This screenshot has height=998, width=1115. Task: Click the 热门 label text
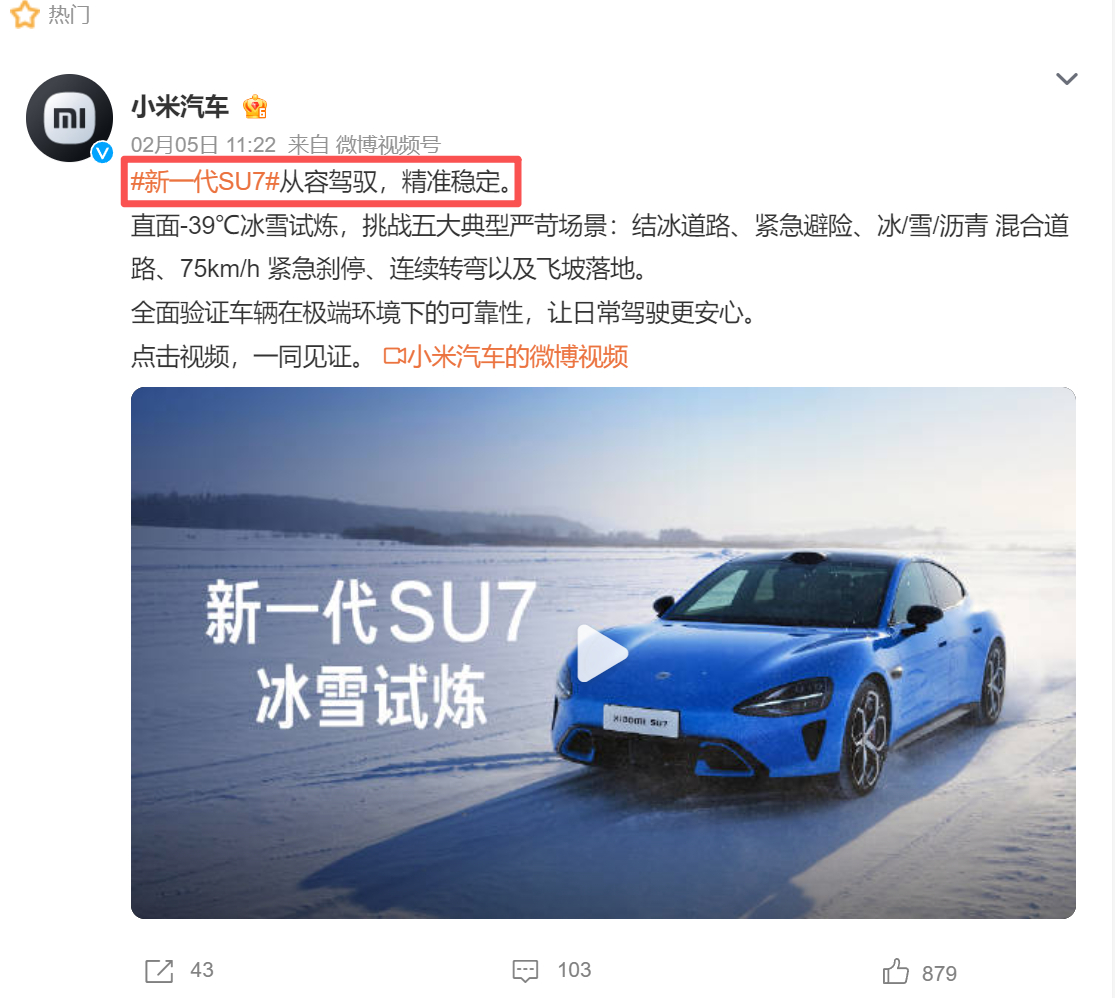(x=69, y=14)
